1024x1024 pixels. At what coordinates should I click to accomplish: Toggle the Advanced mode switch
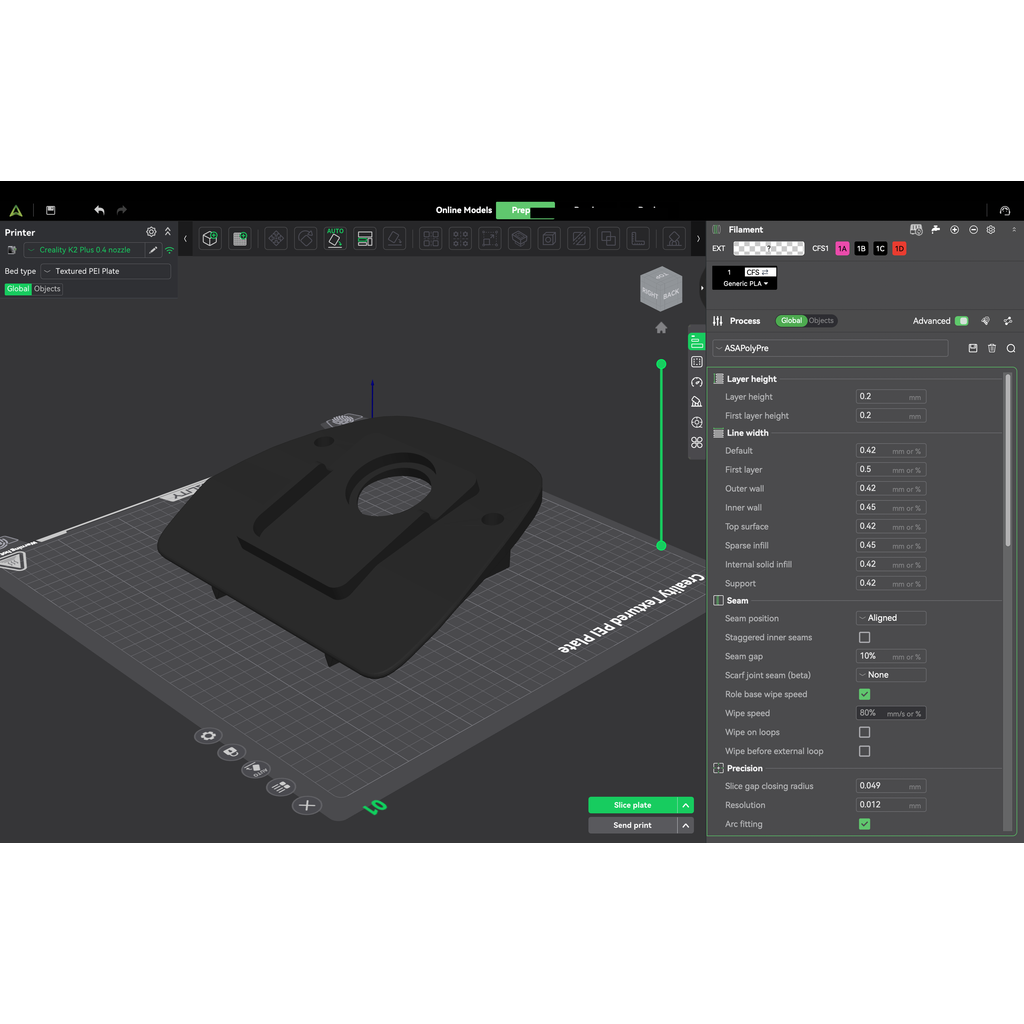[961, 321]
